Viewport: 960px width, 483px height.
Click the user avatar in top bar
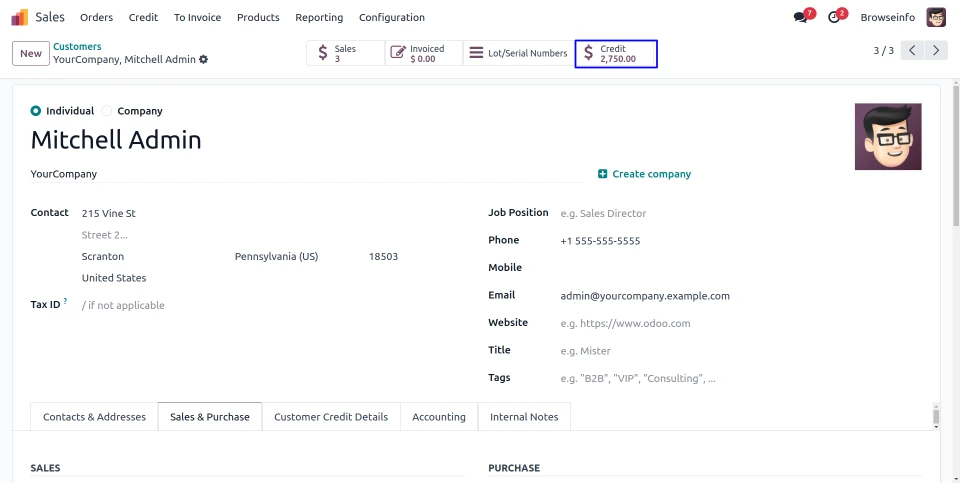click(936, 17)
